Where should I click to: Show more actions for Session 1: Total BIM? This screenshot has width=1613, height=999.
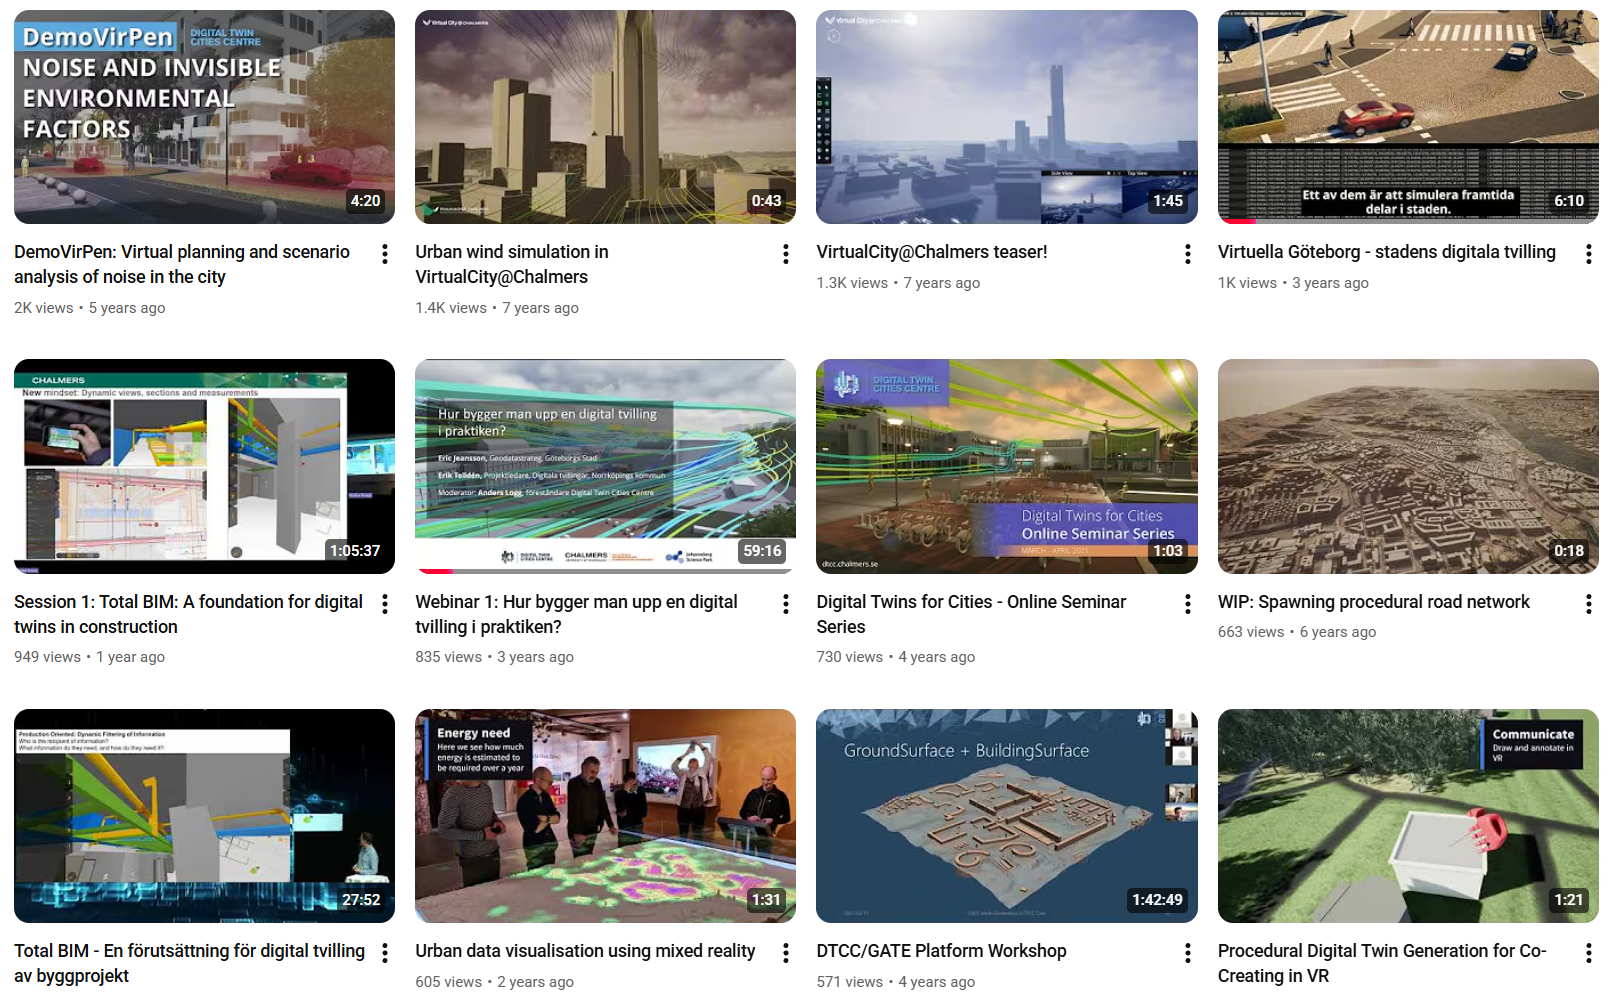click(x=385, y=604)
